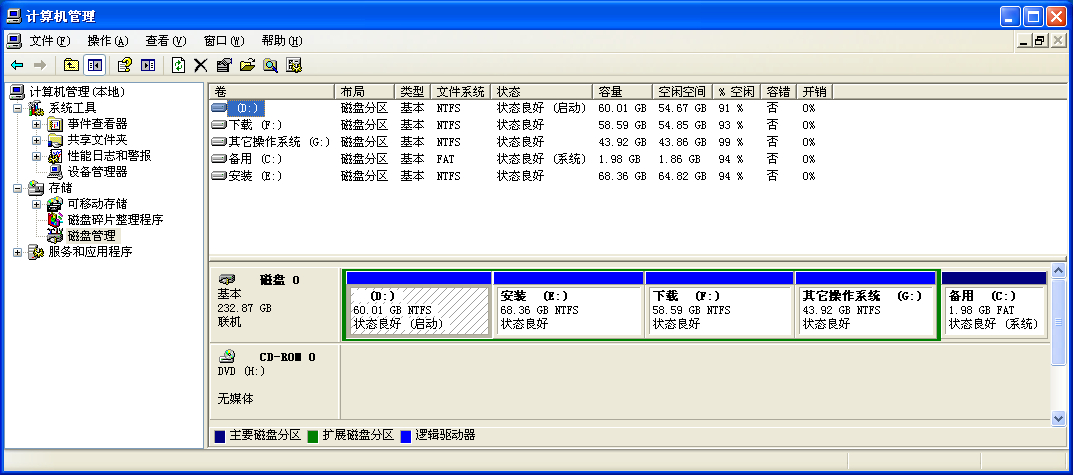Click the CD-ROM 0 DVD (H:) label
The width and height of the screenshot is (1073, 475).
[275, 380]
